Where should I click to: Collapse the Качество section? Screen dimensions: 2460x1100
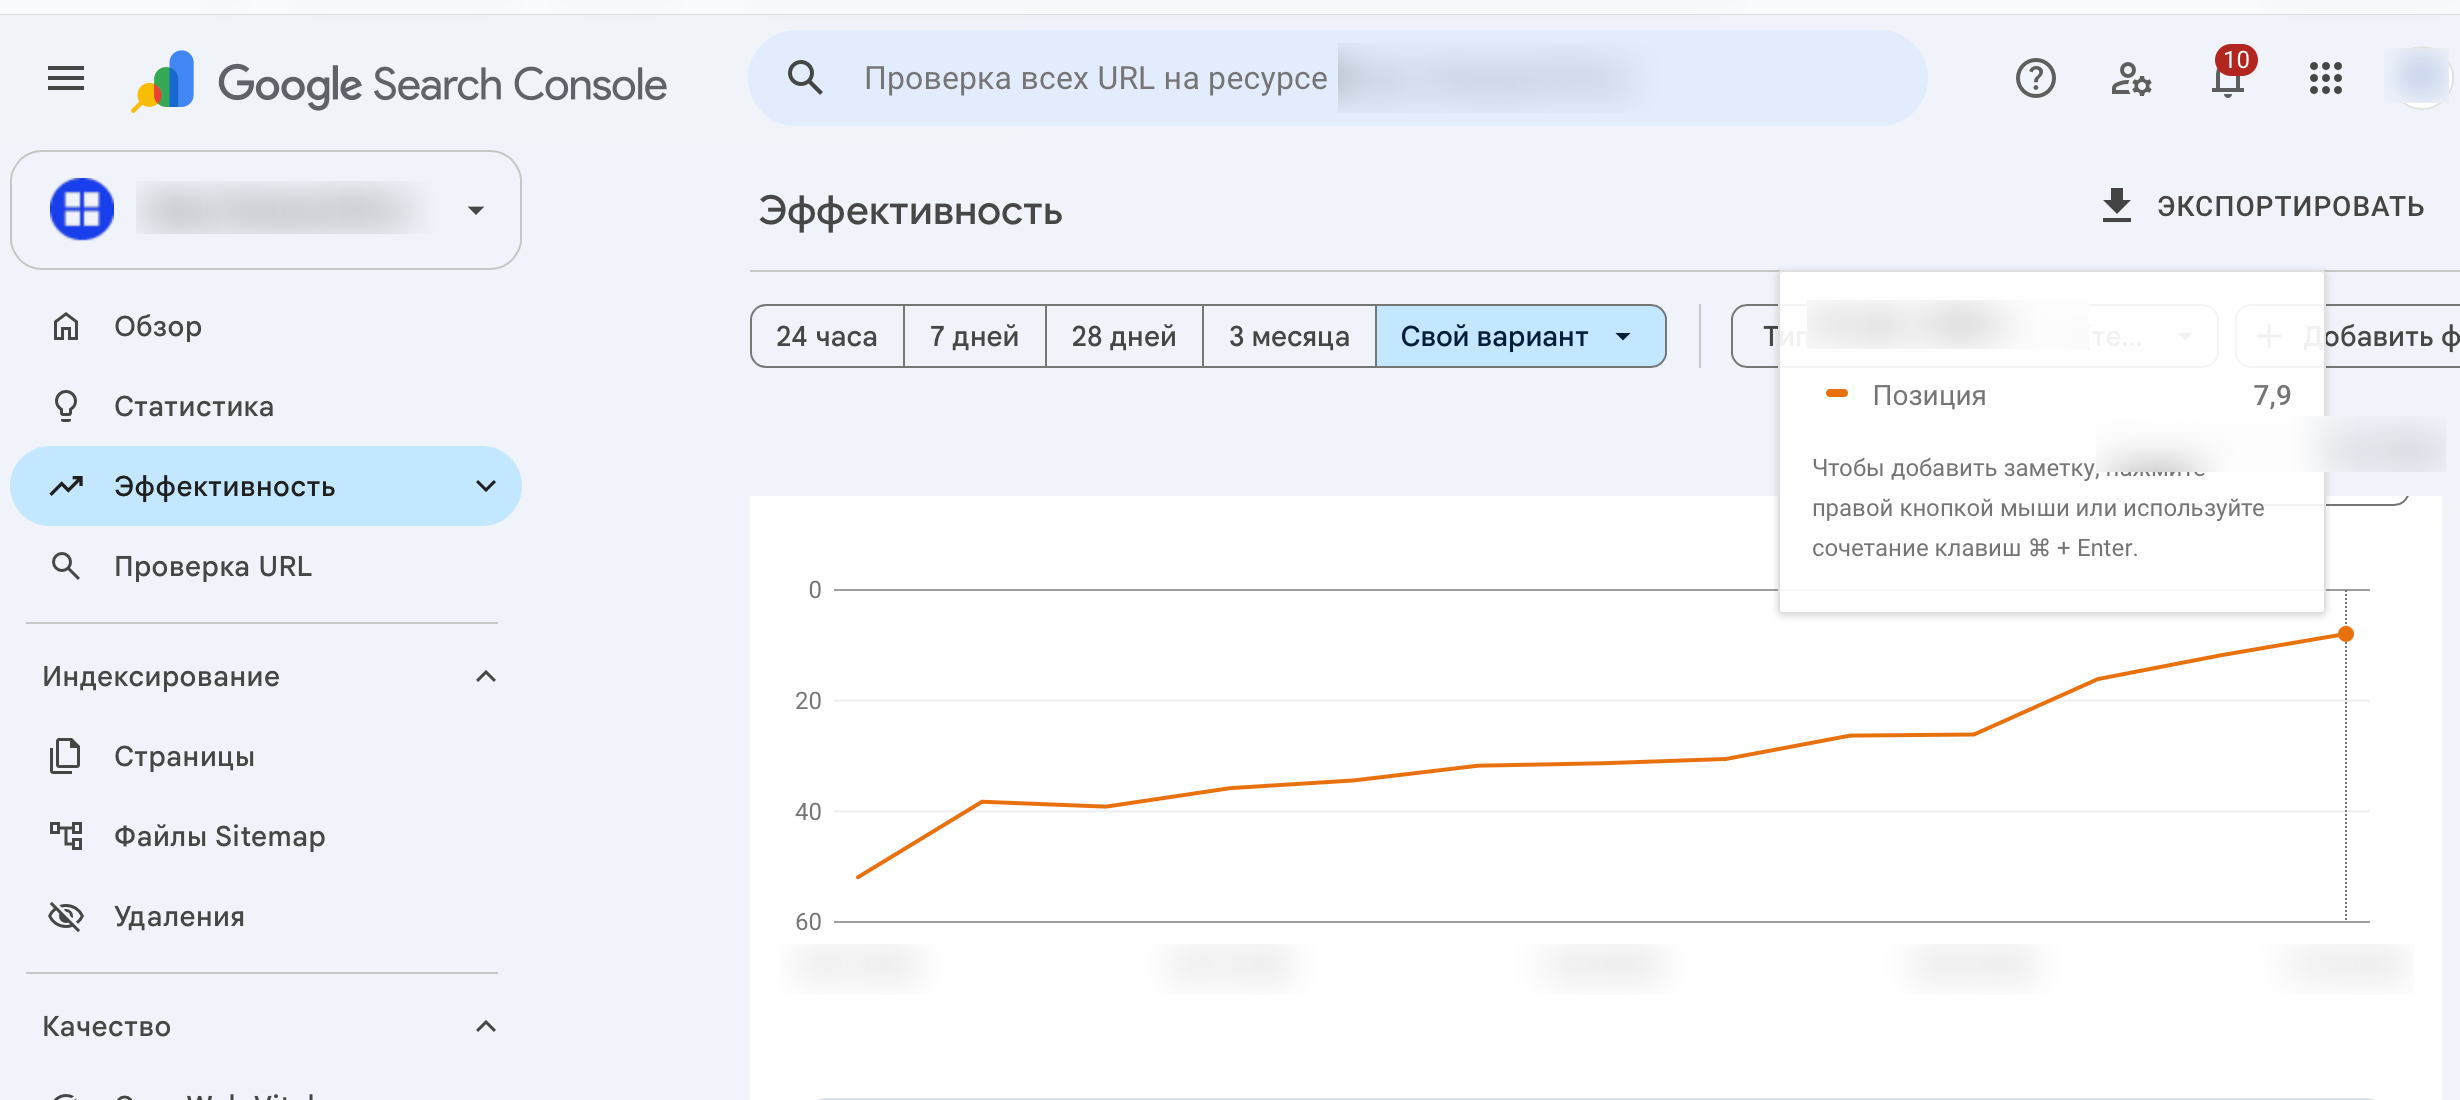pos(486,1027)
